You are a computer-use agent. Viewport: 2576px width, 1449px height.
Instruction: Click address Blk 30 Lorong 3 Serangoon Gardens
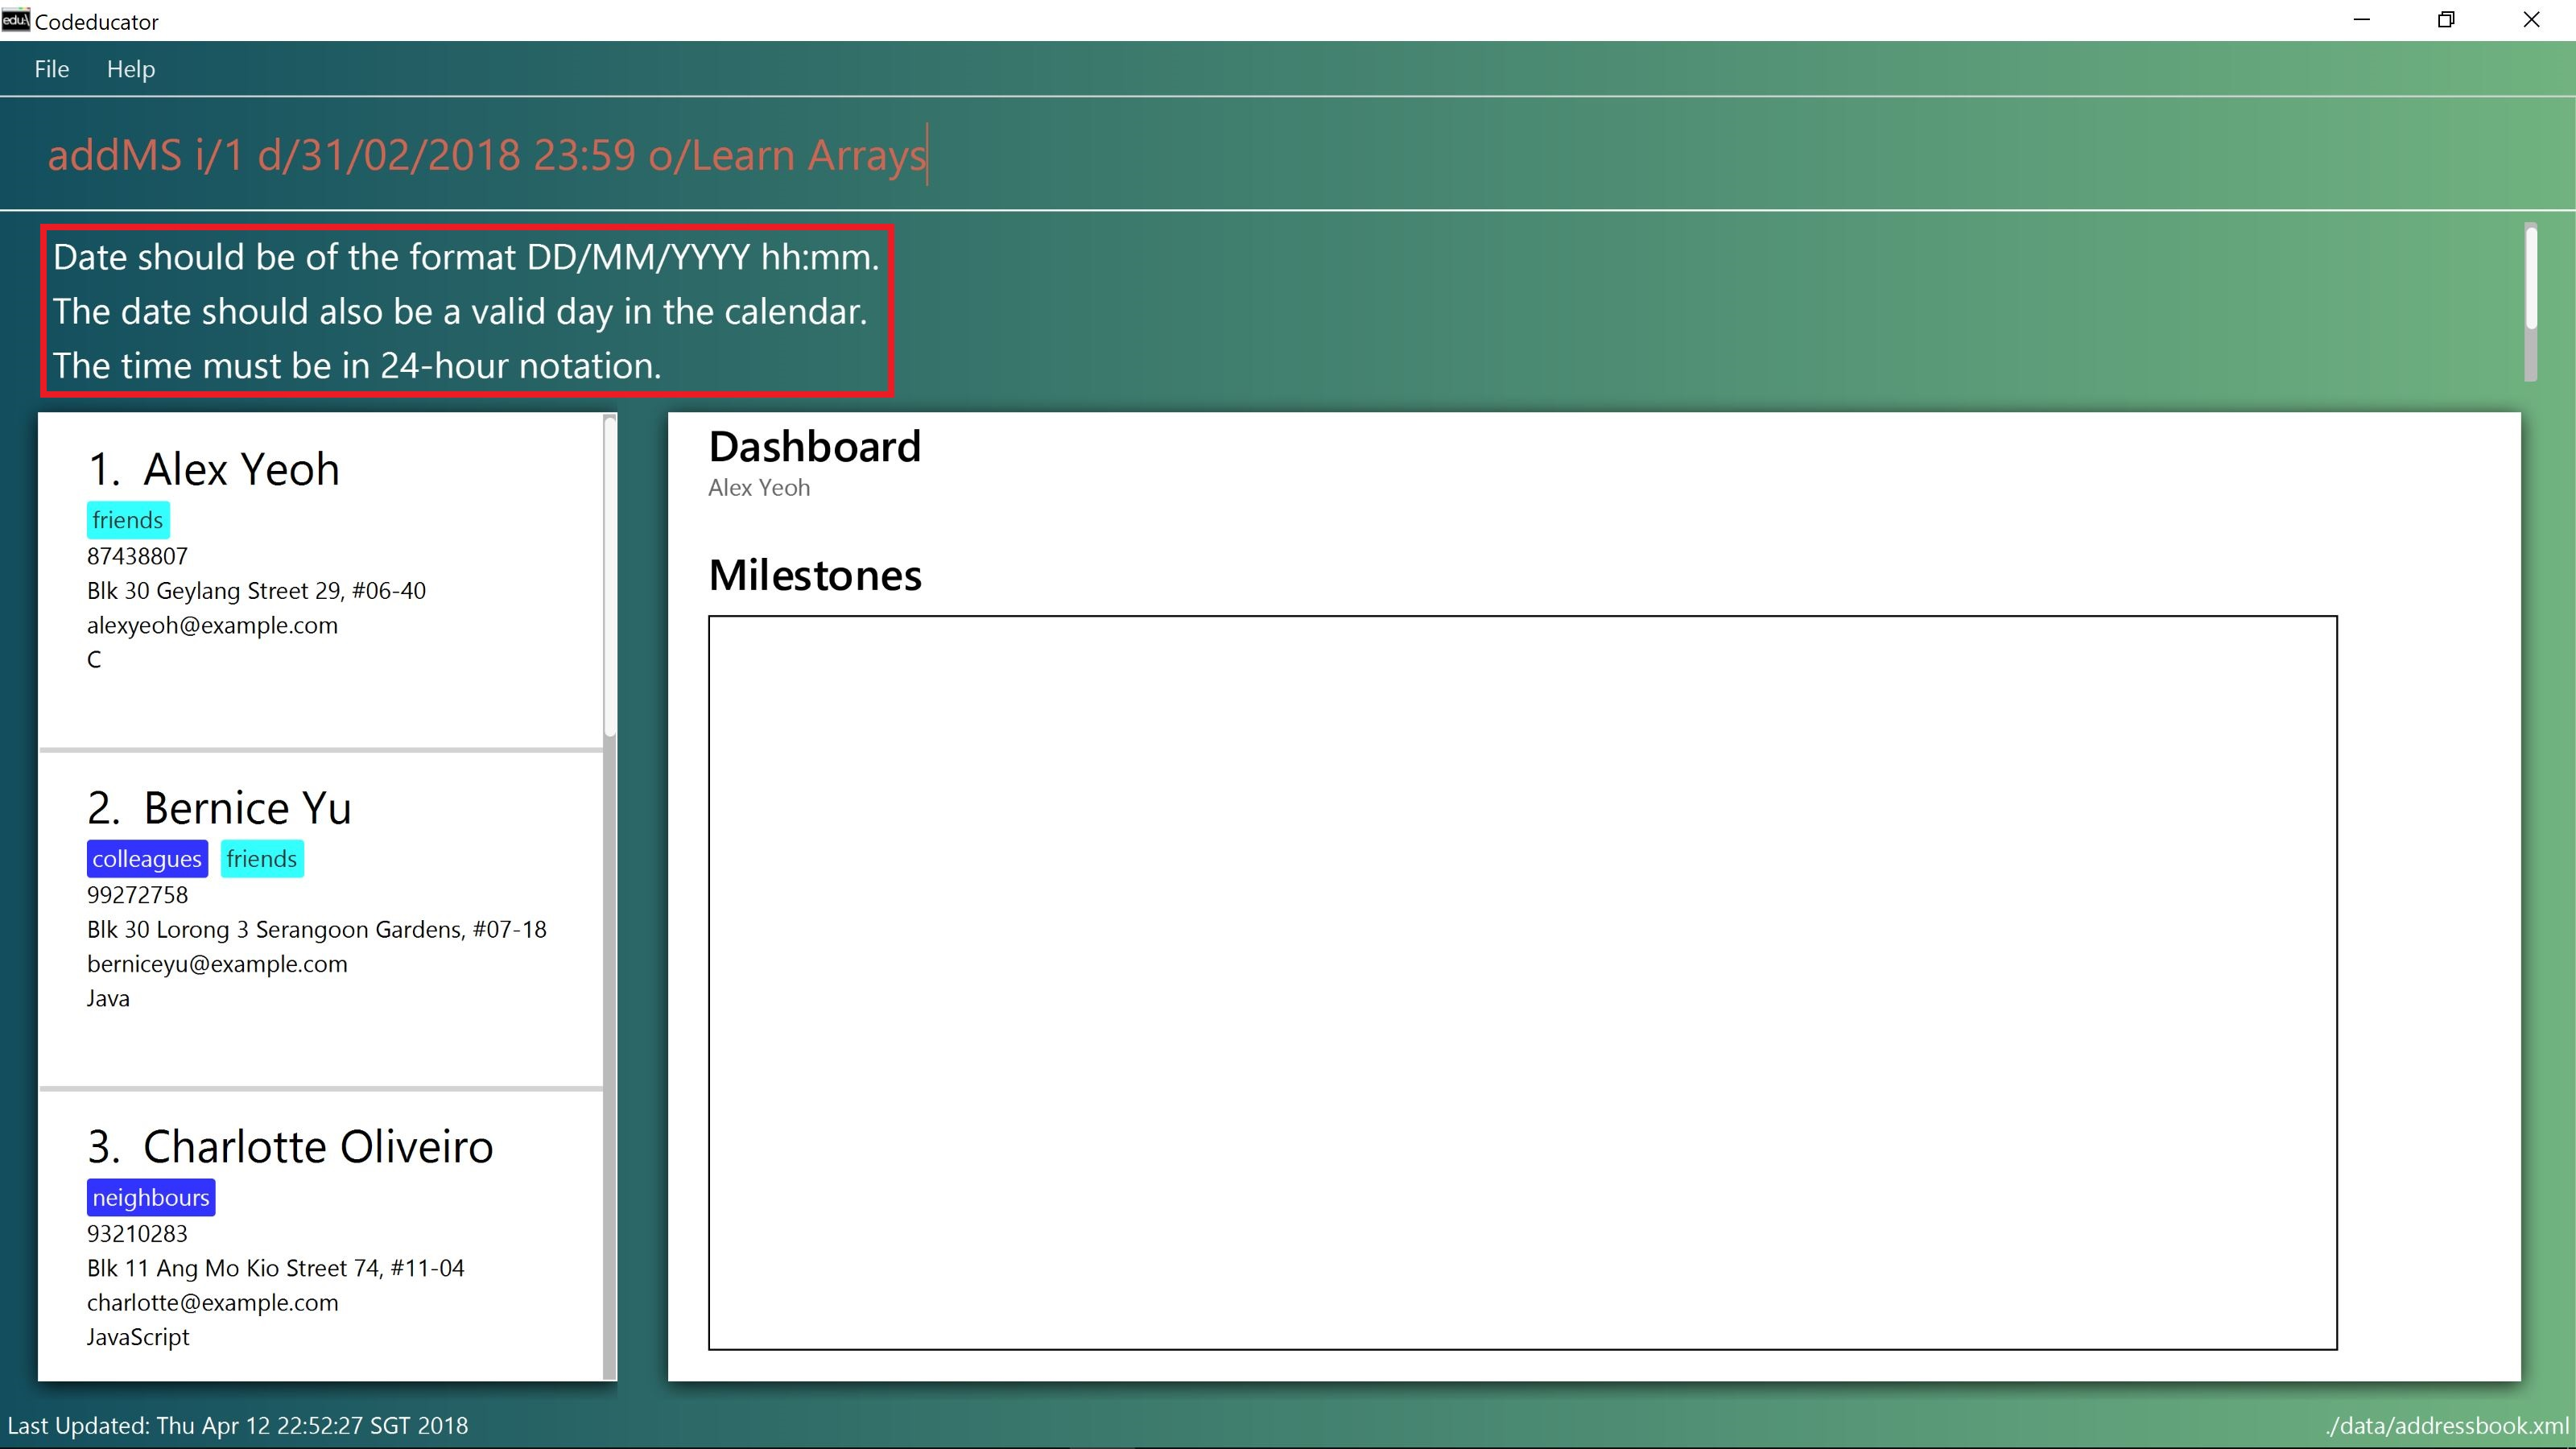(x=317, y=930)
